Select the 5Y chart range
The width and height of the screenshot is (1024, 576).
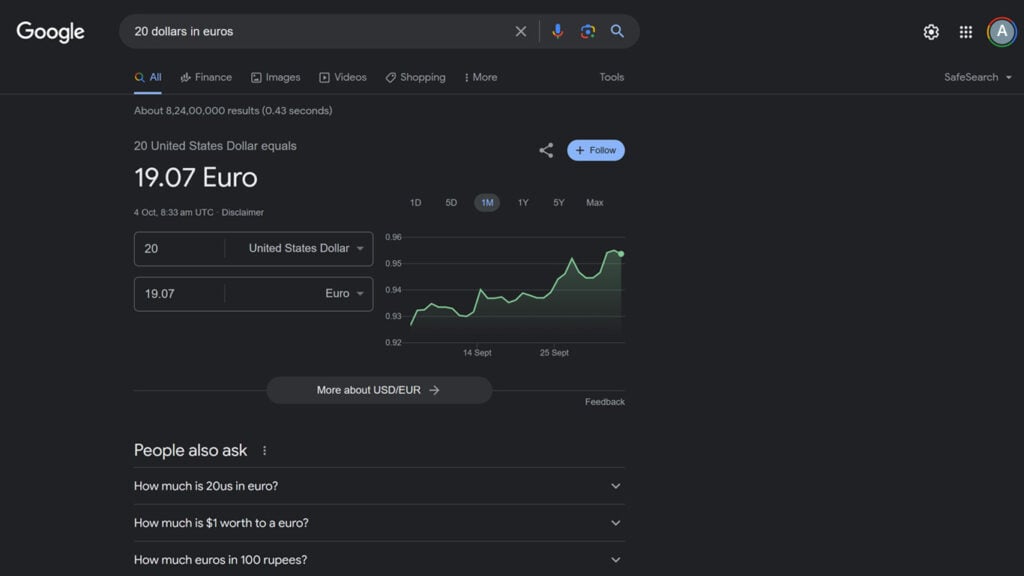click(559, 202)
